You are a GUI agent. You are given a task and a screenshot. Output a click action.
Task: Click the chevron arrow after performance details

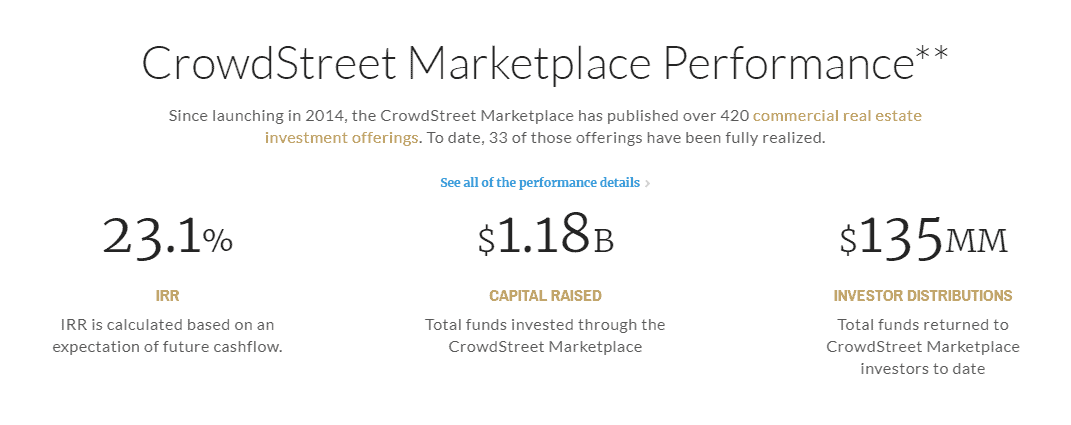point(648,183)
